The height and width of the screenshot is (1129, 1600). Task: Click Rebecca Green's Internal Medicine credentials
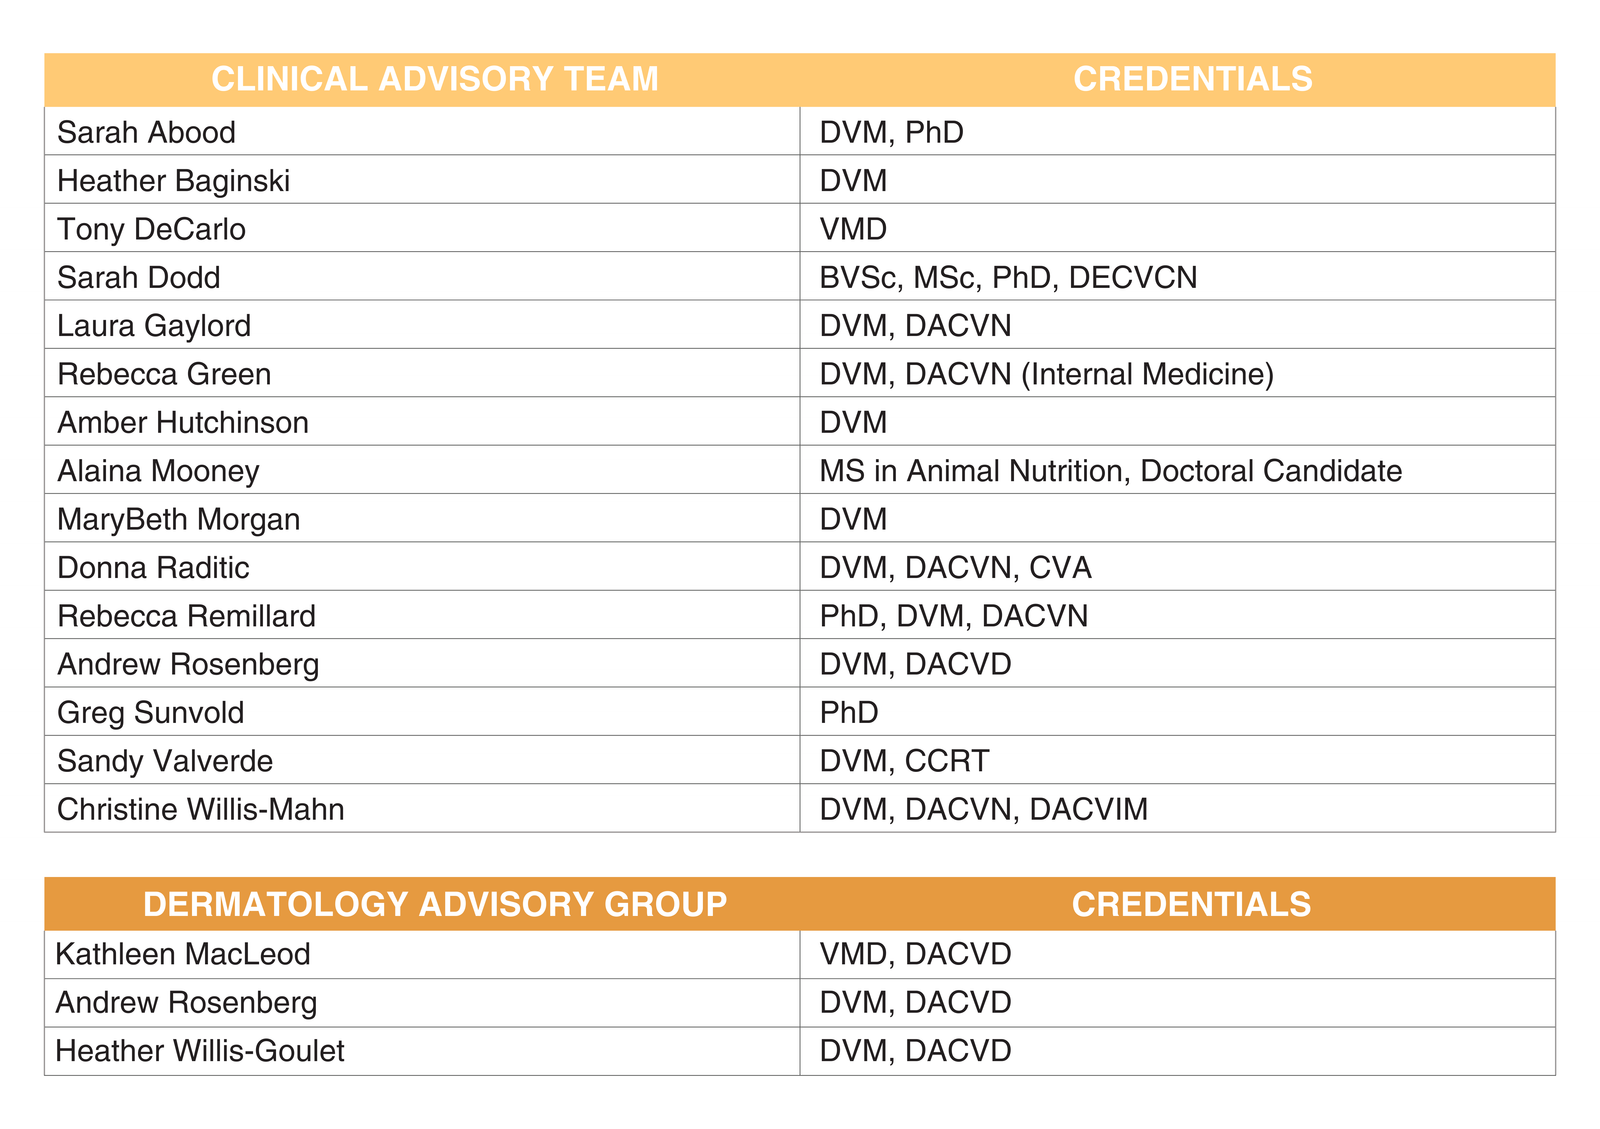[x=1046, y=375]
